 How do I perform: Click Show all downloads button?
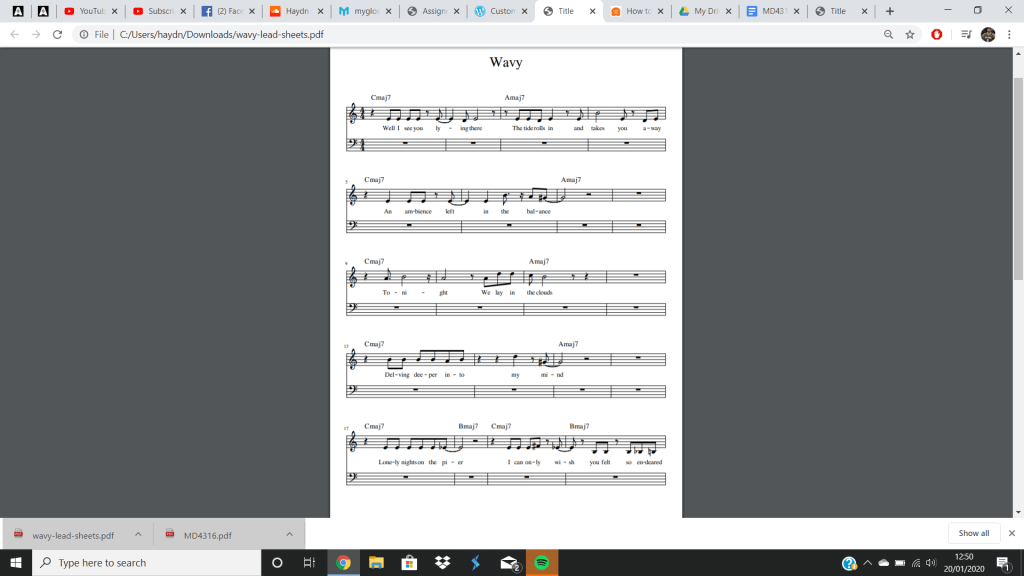tap(973, 533)
